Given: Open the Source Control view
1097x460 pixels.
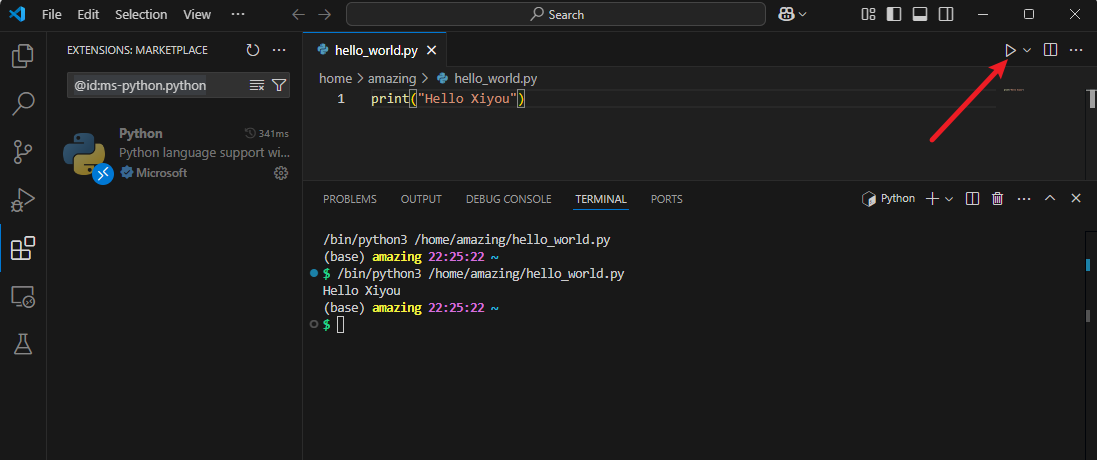Looking at the screenshot, I should (22, 151).
